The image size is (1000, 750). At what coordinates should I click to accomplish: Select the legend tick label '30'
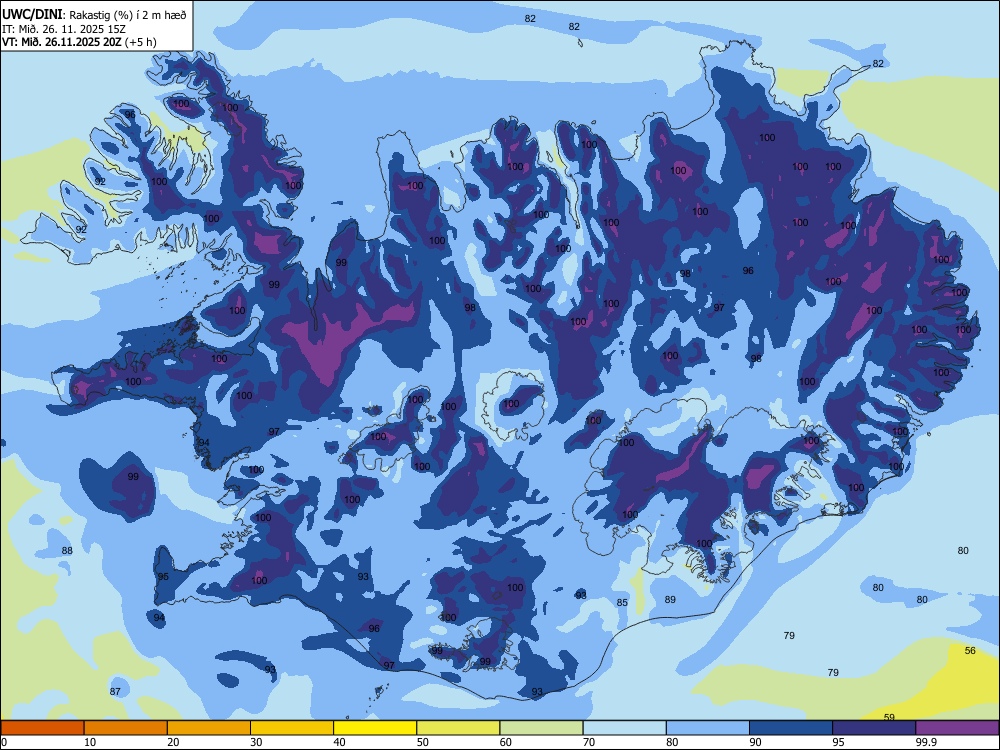click(x=256, y=742)
